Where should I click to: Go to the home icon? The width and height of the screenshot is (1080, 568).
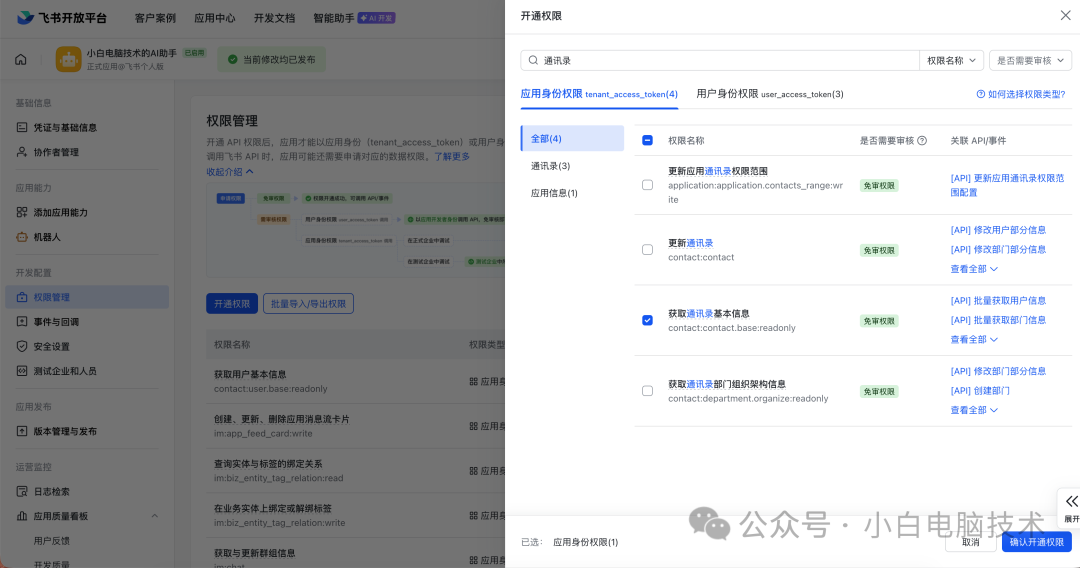[x=21, y=59]
